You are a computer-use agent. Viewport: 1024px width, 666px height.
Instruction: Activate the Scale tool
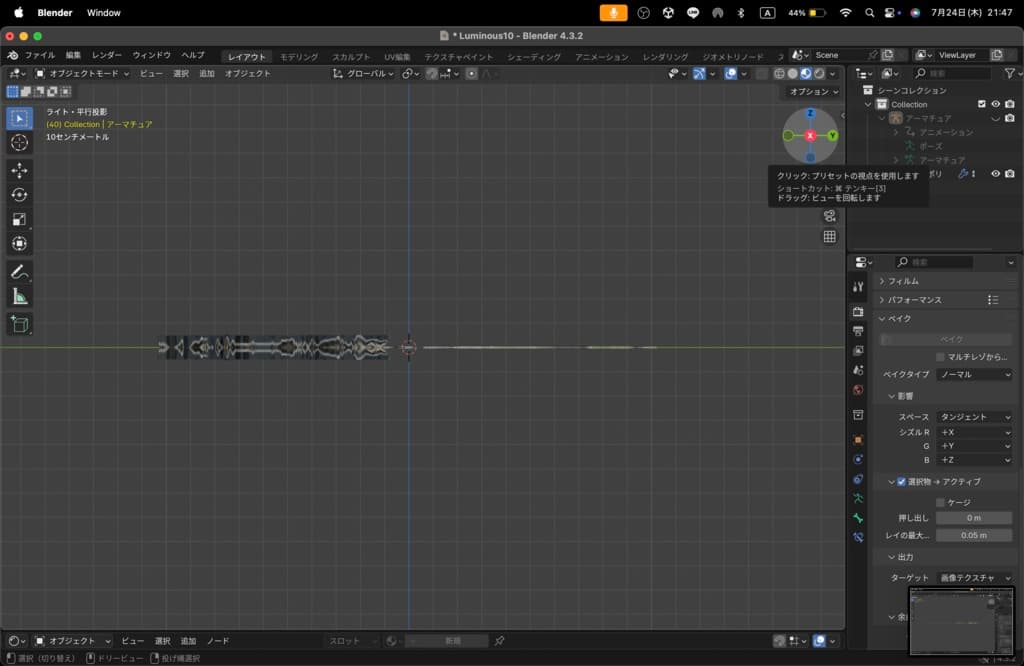19,219
